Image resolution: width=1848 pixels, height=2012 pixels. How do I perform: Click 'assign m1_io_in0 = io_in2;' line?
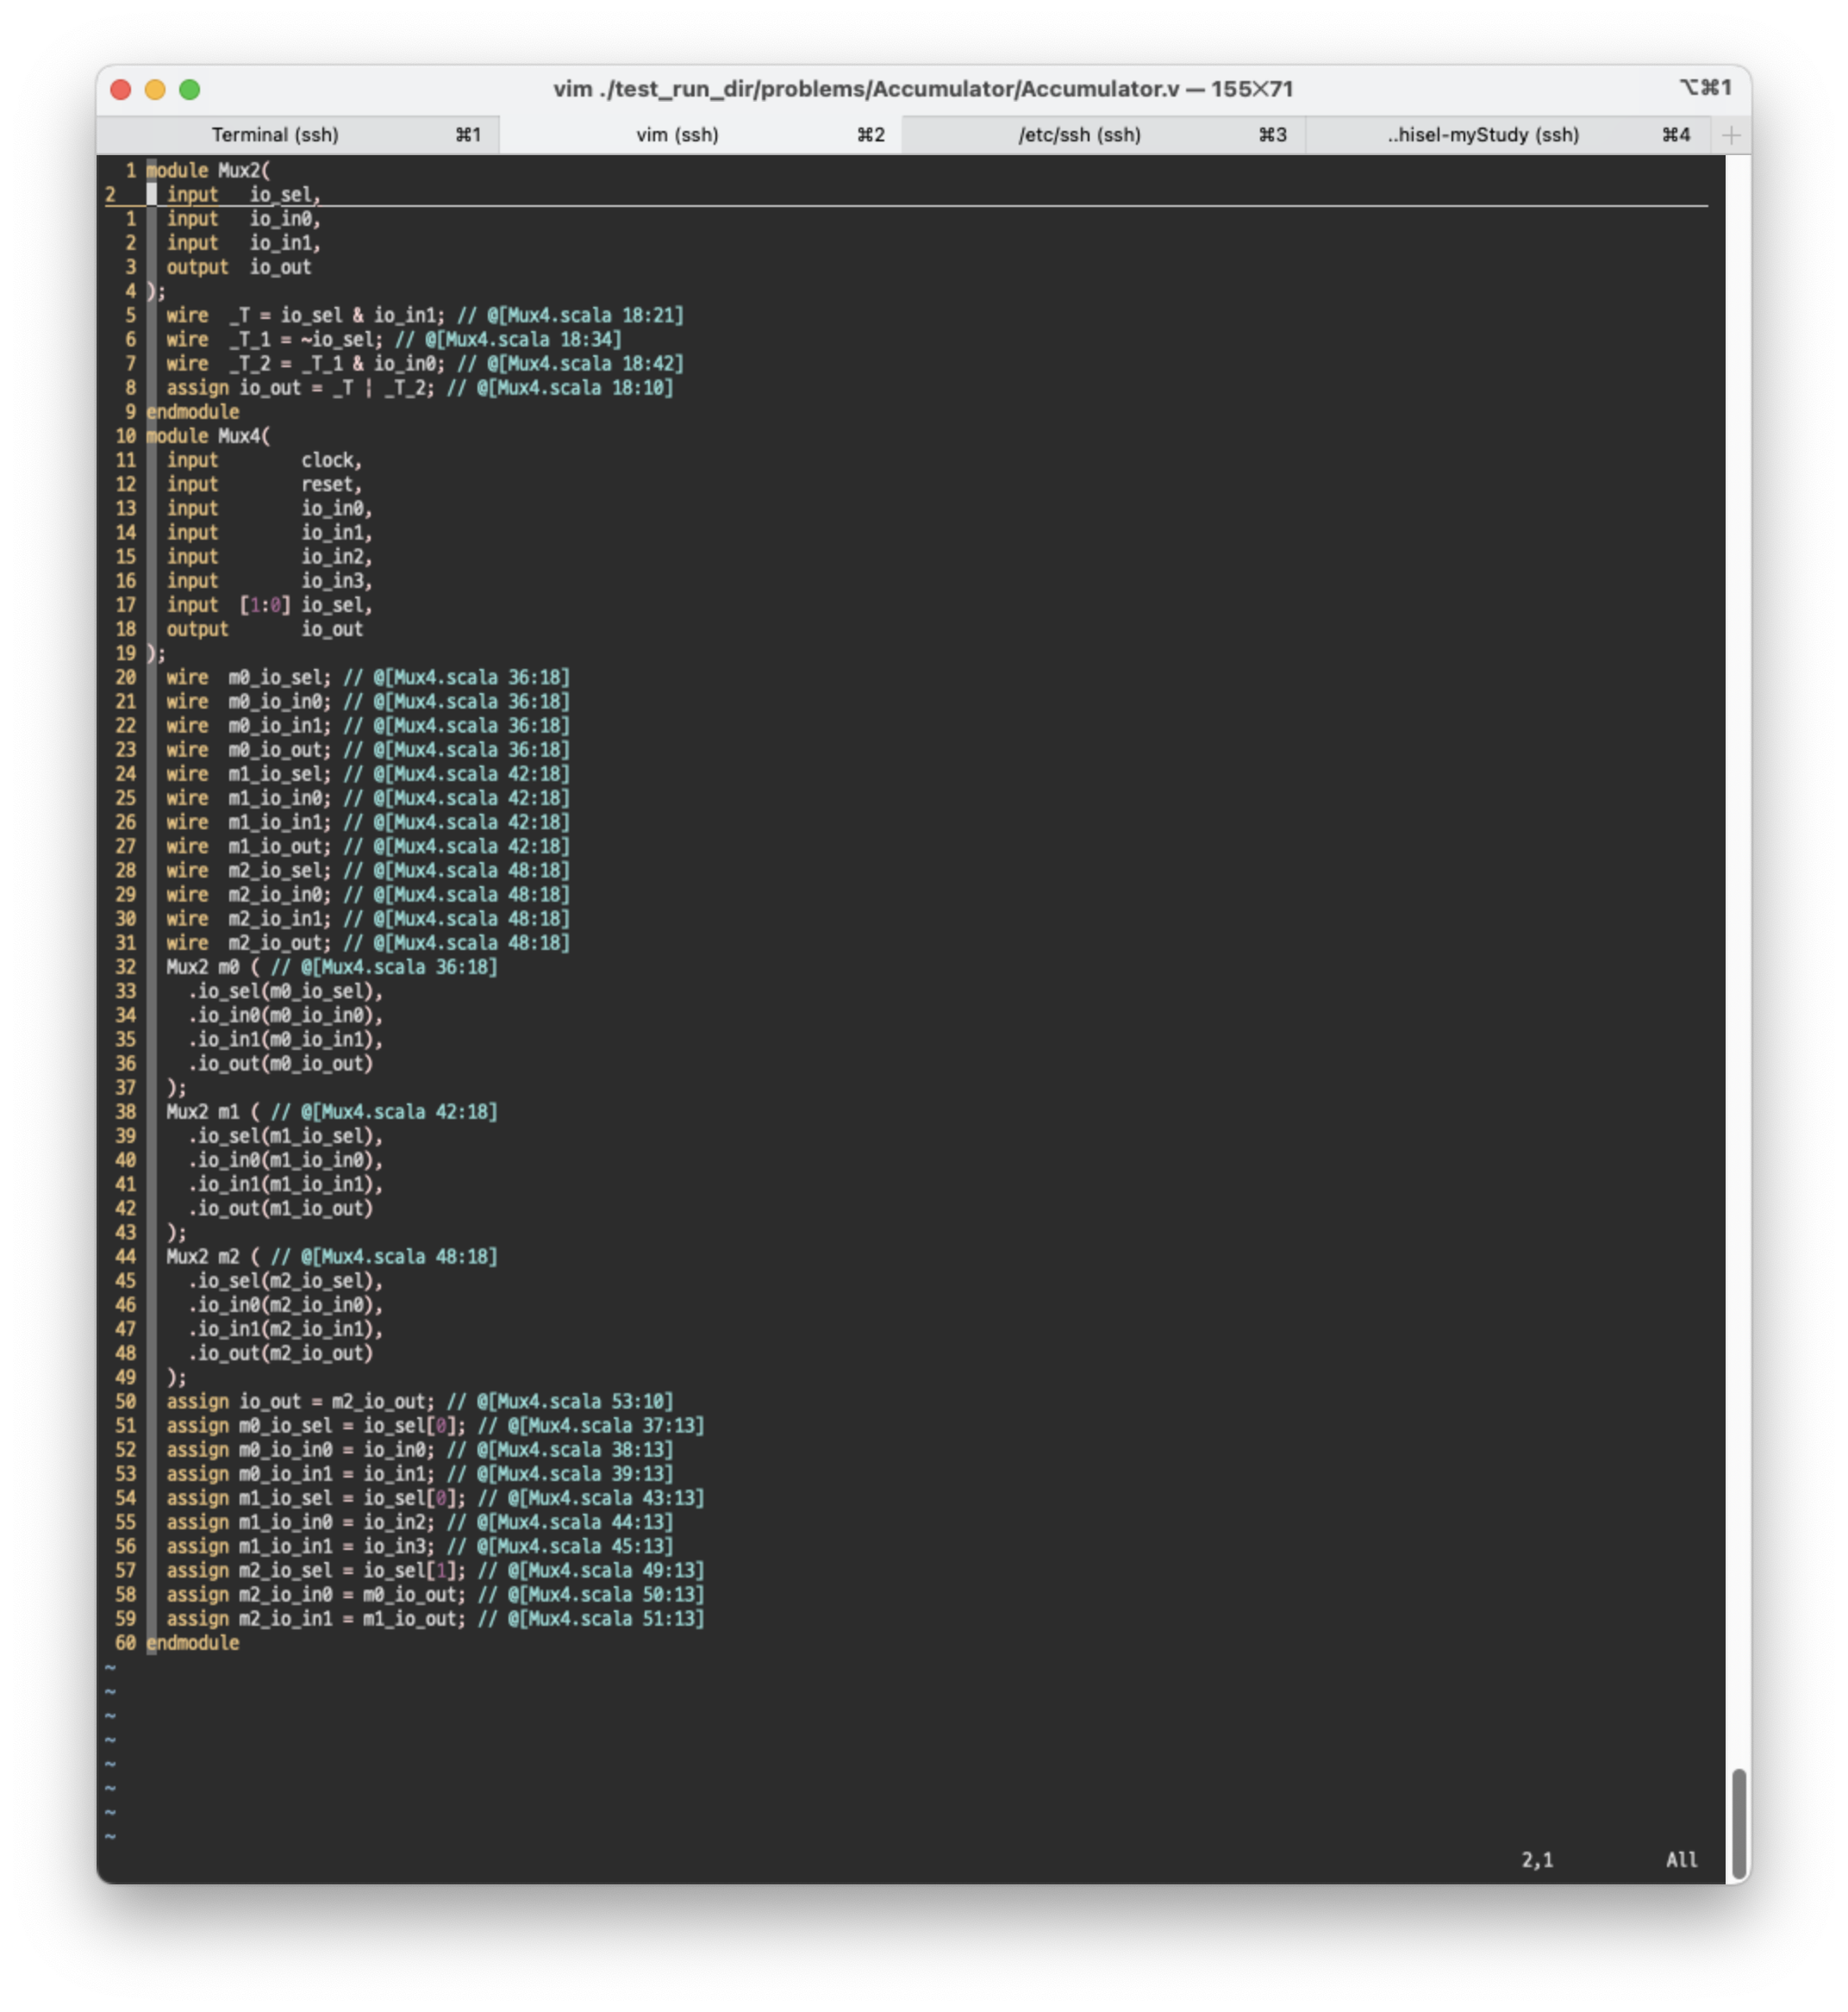420,1522
